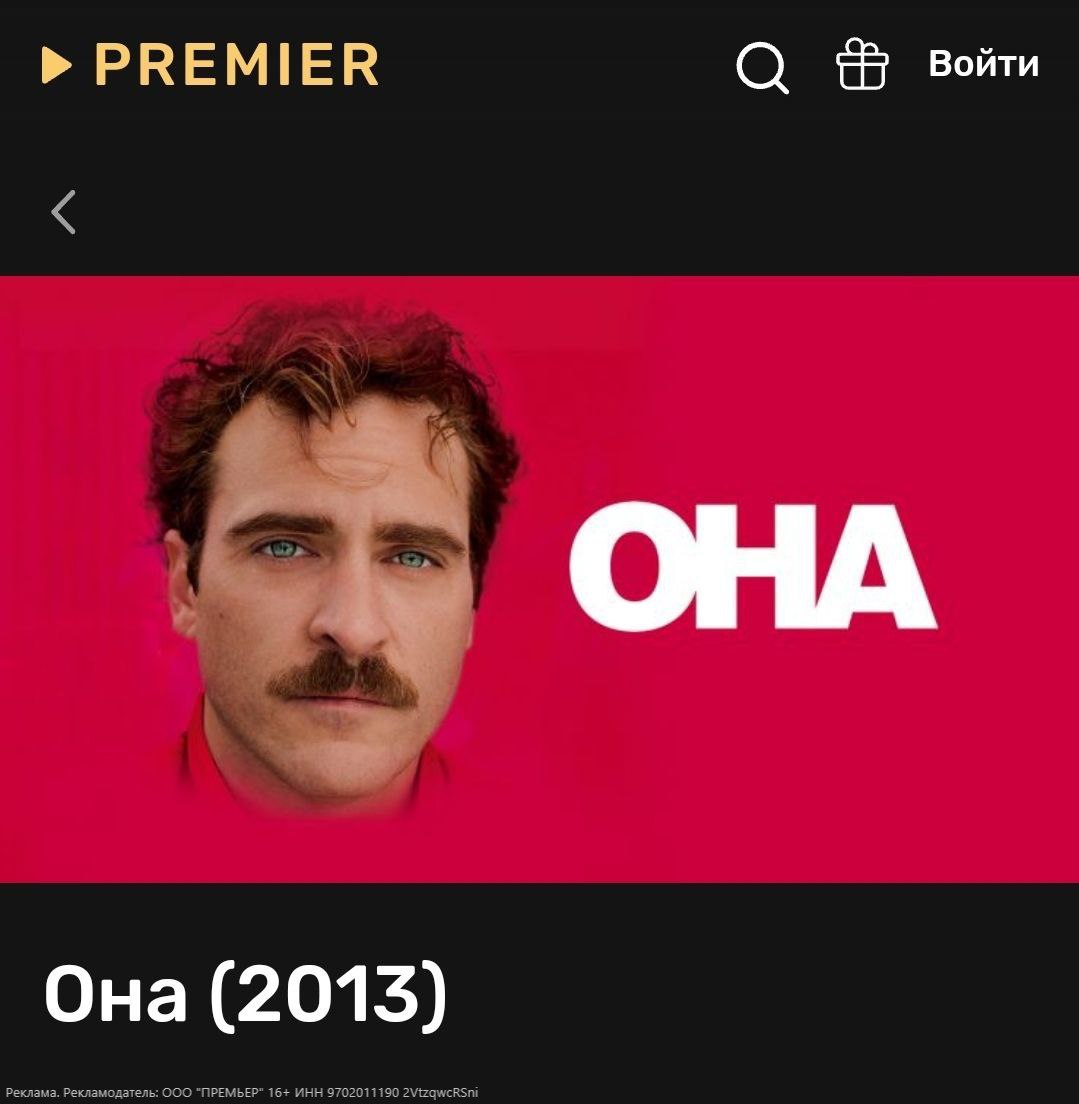Click the white ОНА lettering on poster
The image size is (1079, 1104).
(x=752, y=566)
